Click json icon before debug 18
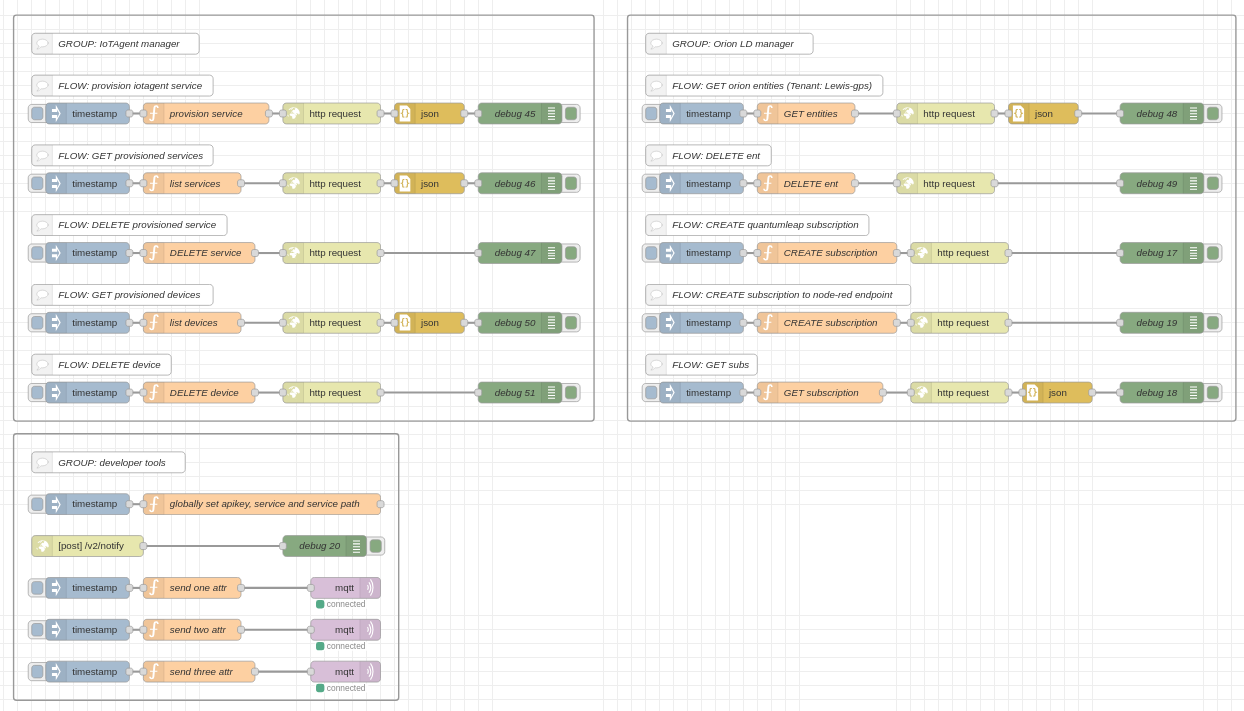 pos(1033,393)
